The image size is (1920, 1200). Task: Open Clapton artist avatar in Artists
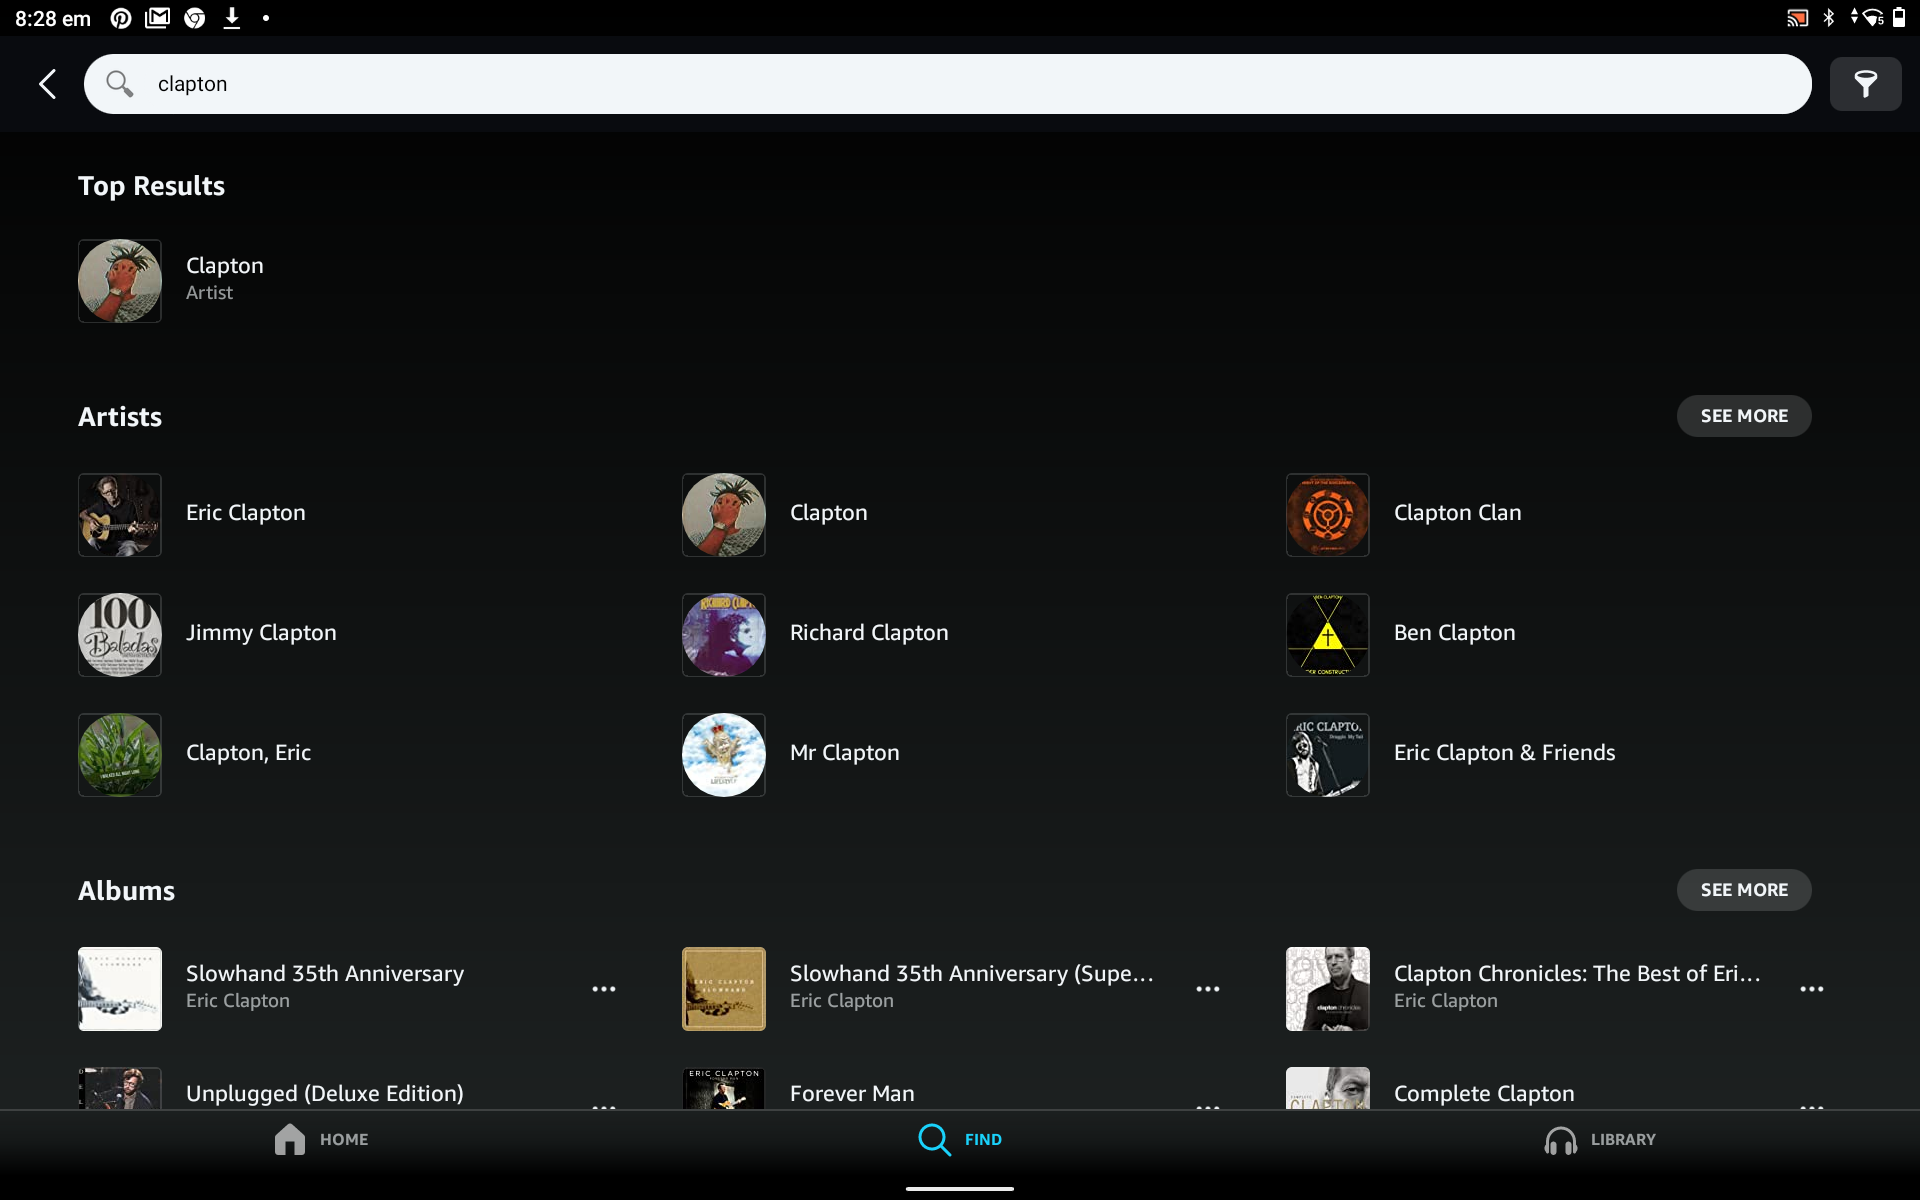point(724,515)
